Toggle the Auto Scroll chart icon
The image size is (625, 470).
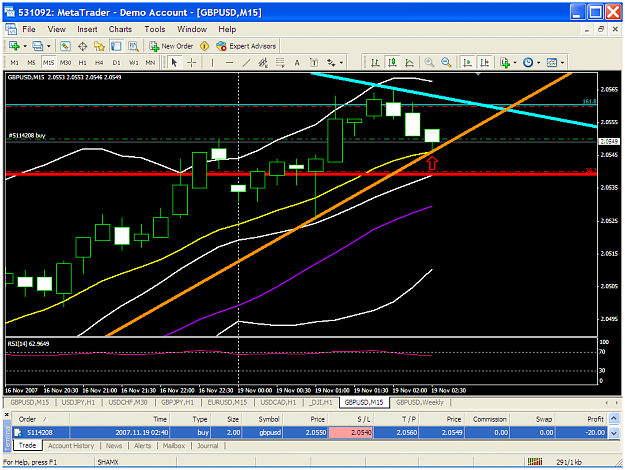[467, 63]
